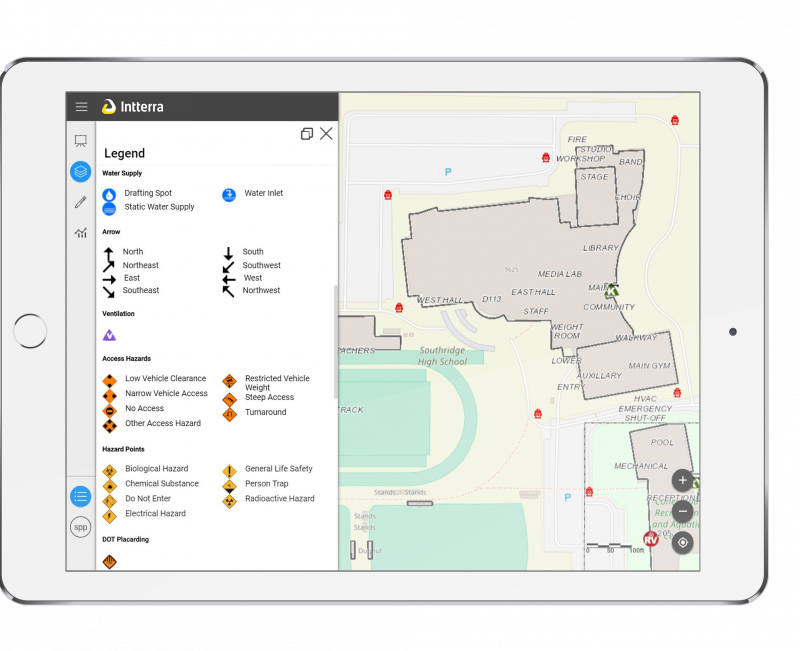800x651 pixels.
Task: Click the Northwest arrow symbol
Action: 228,291
